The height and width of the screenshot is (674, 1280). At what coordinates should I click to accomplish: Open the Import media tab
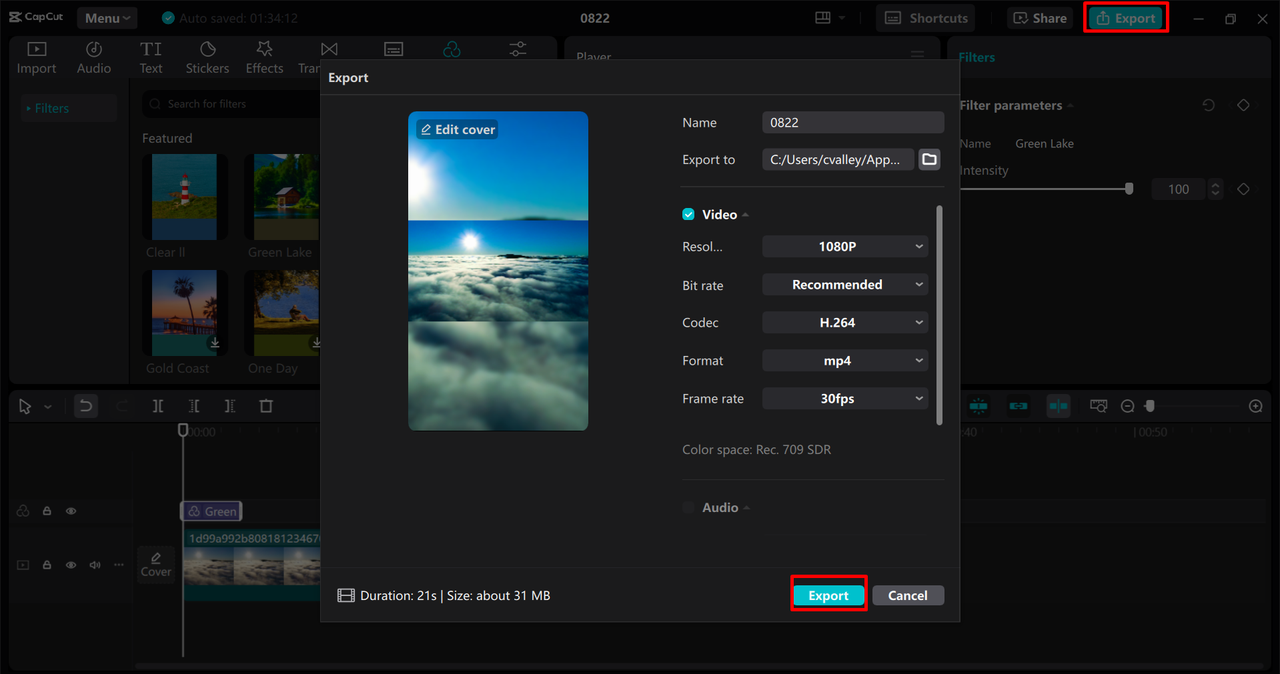36,57
